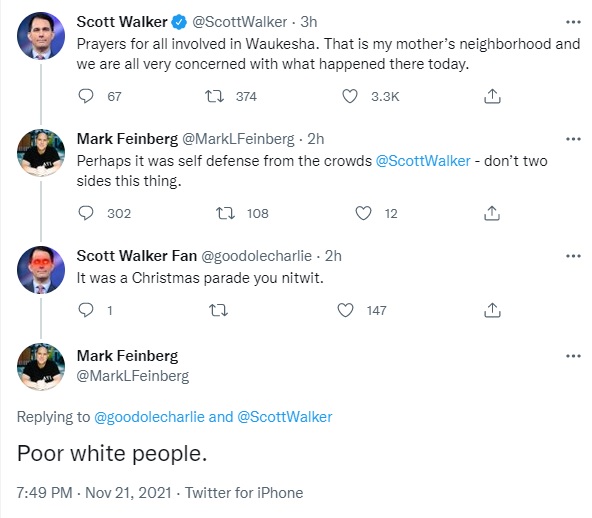The height and width of the screenshot is (518, 592).
Task: Open the @ScottWalker mention in Feinberg's reply
Action: (423, 161)
